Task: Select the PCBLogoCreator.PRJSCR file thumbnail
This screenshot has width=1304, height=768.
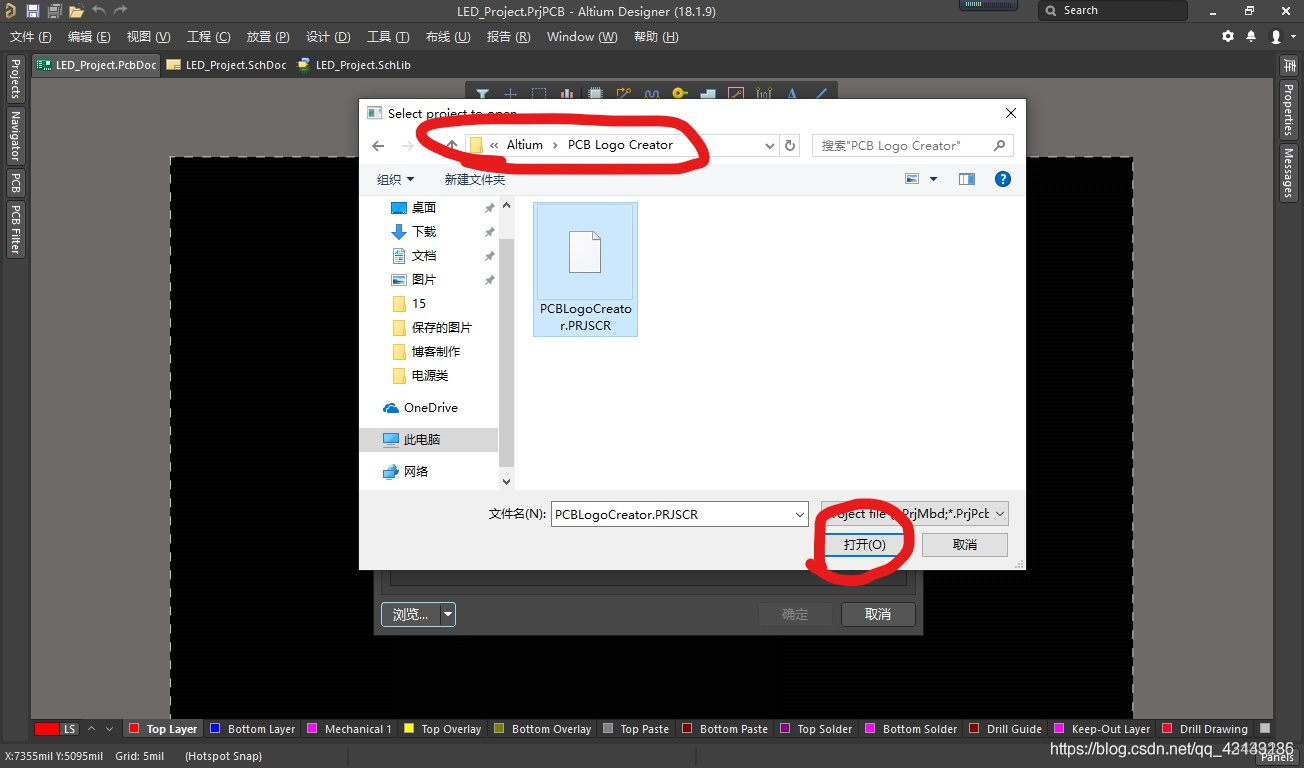Action: tap(585, 268)
